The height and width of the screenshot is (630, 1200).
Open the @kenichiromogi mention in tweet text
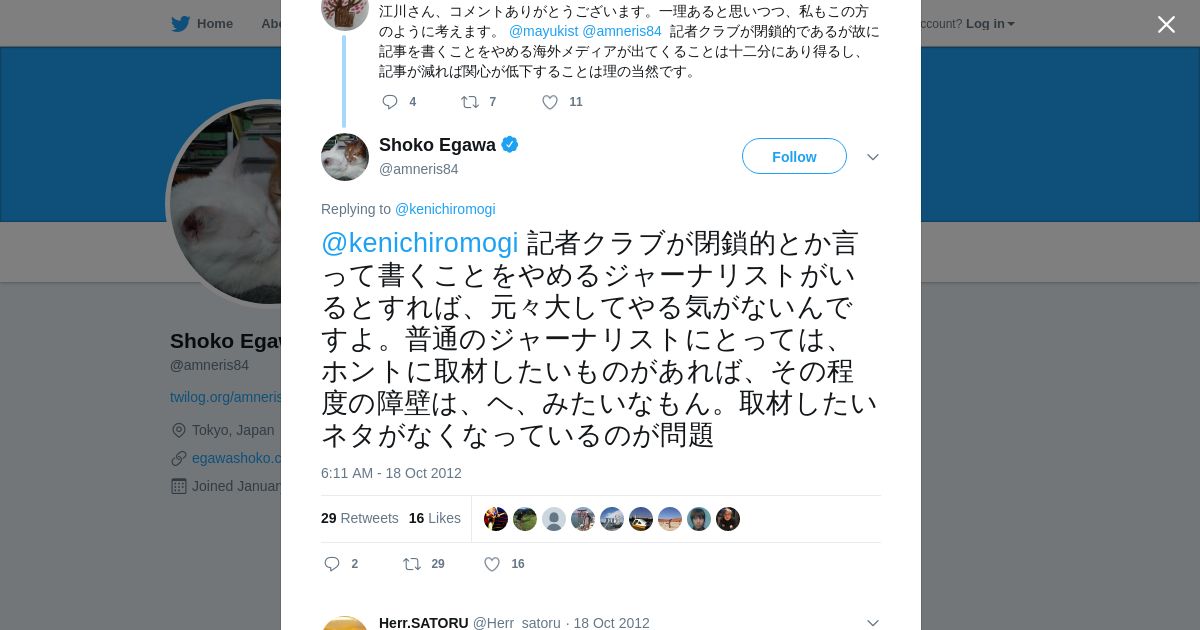420,243
